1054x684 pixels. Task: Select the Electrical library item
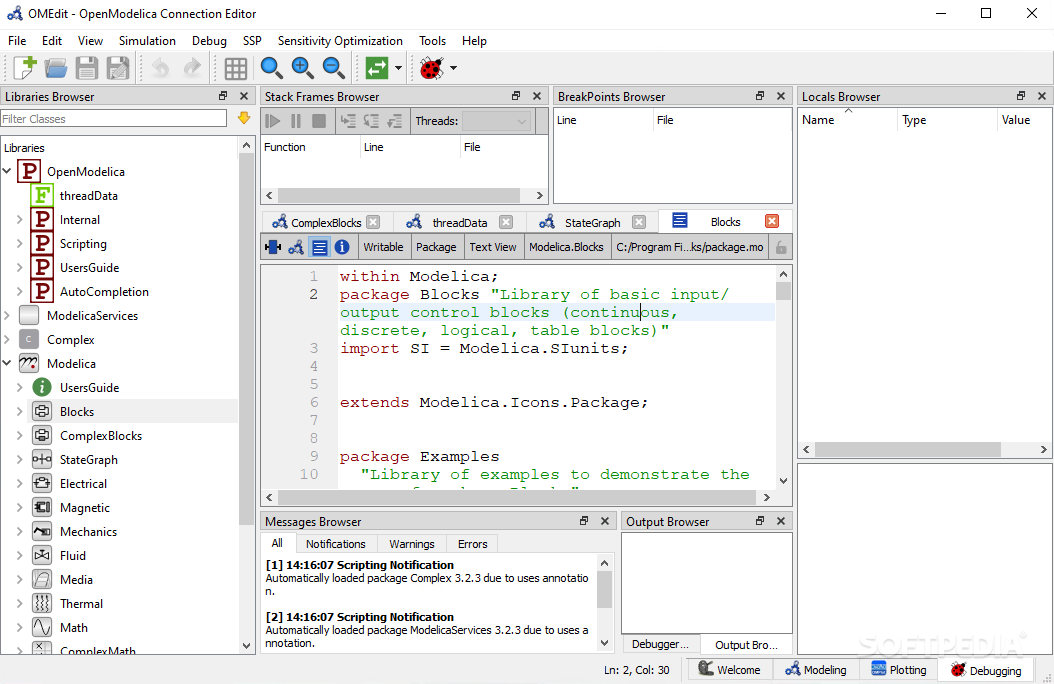pos(83,484)
